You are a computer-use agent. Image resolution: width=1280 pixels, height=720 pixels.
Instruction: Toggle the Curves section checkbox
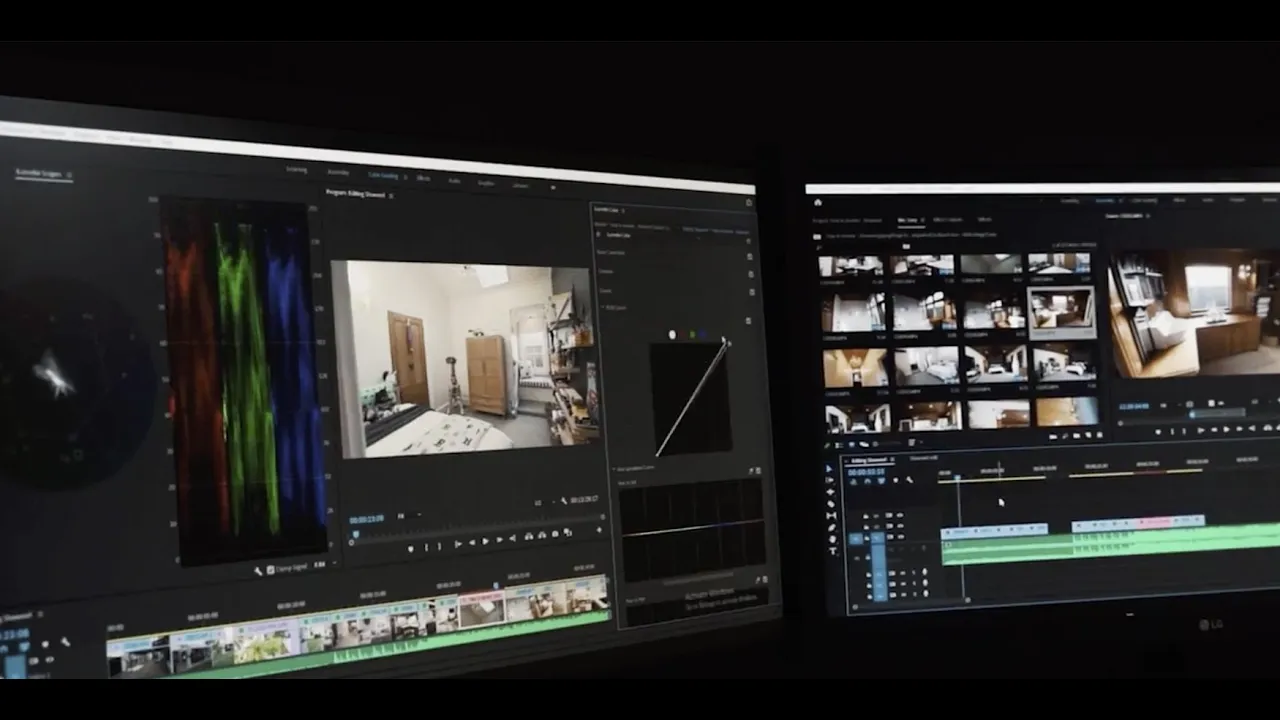click(752, 292)
